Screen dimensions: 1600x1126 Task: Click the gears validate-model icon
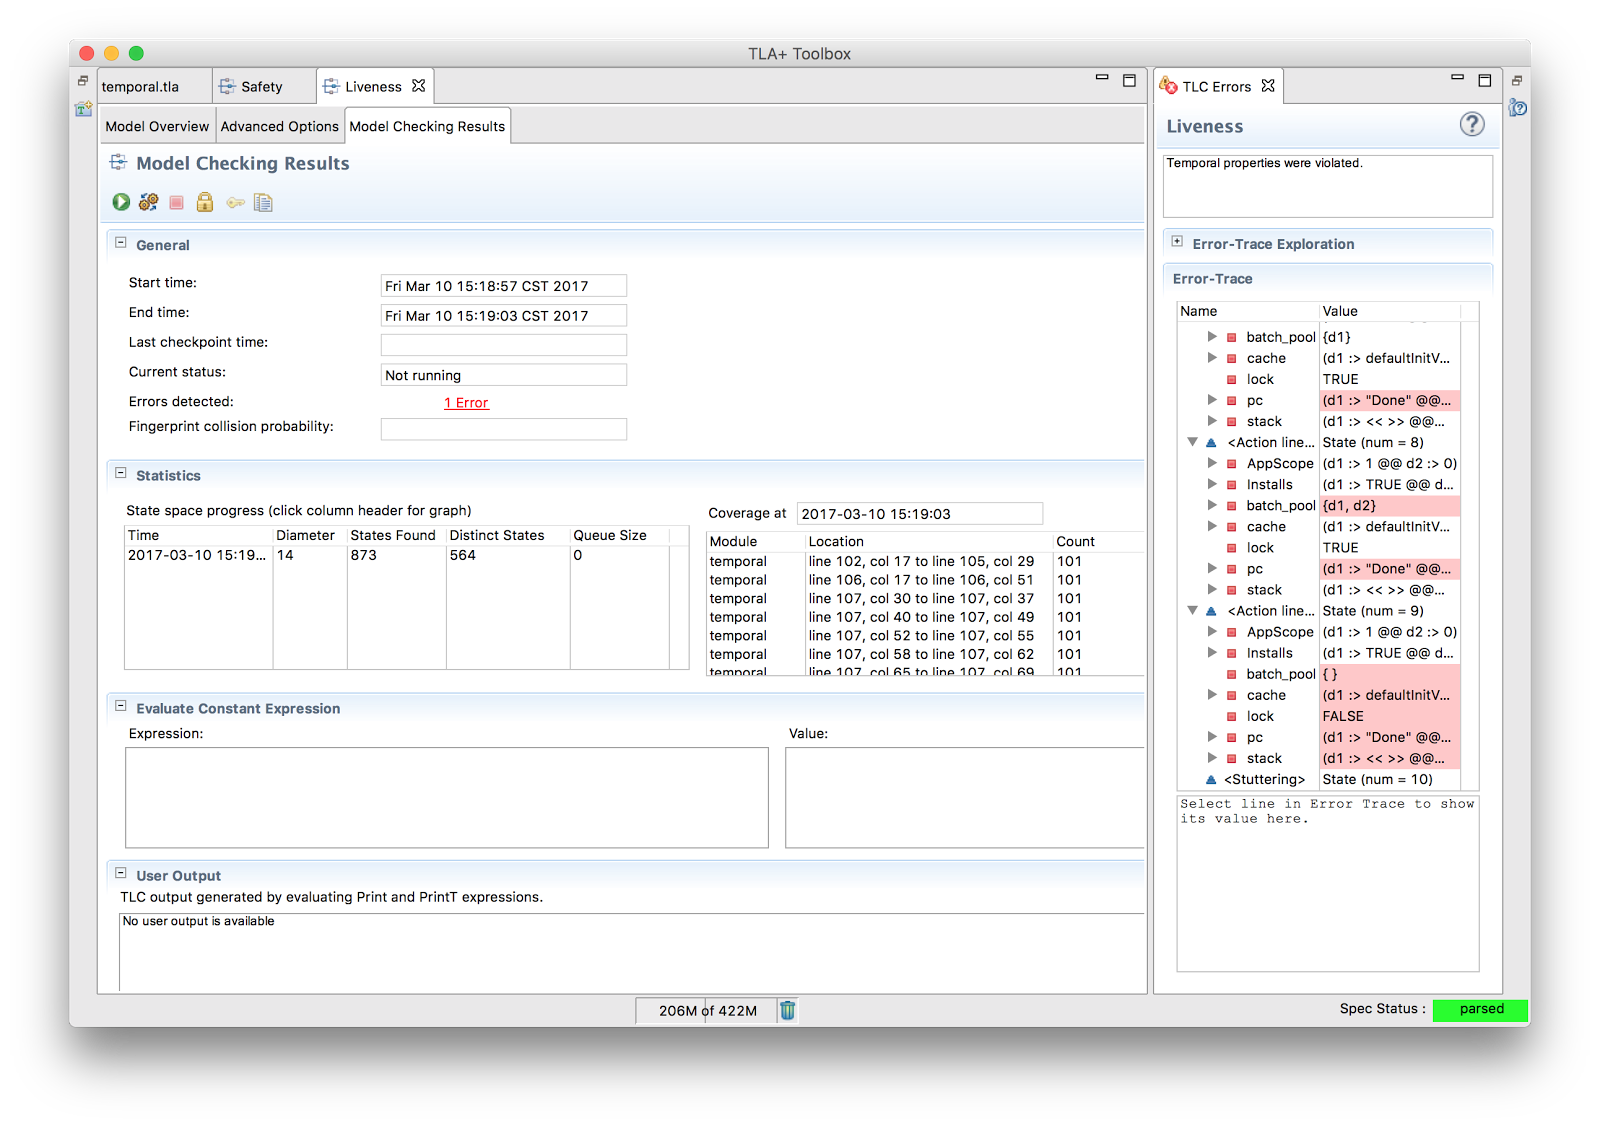point(149,202)
